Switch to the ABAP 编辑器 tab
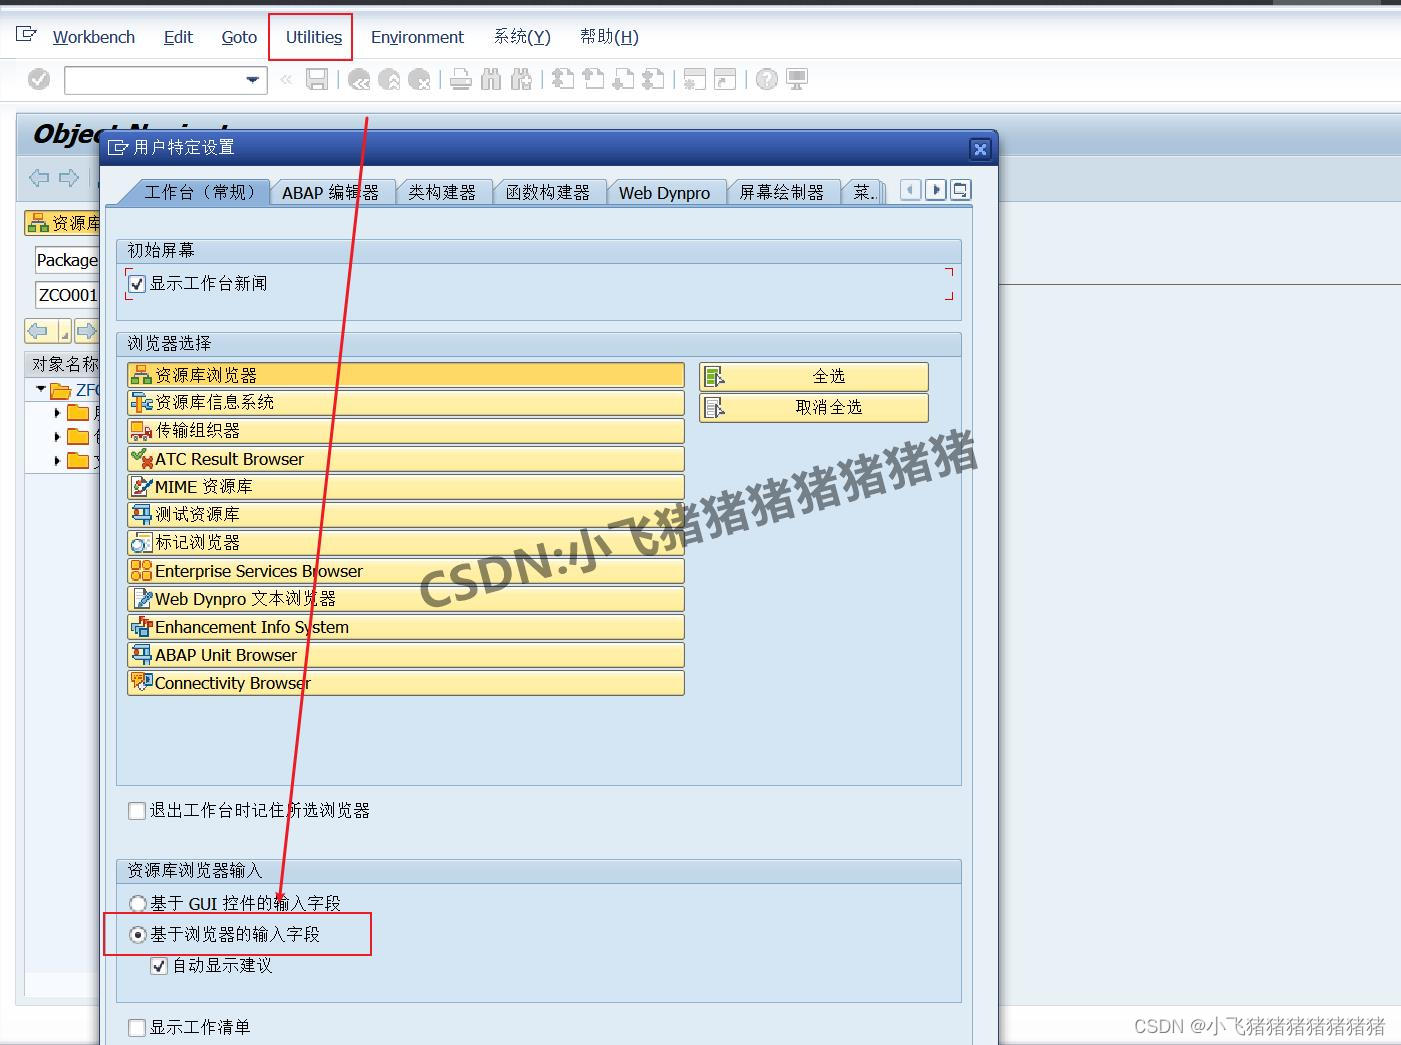Image resolution: width=1401 pixels, height=1045 pixels. pos(331,192)
